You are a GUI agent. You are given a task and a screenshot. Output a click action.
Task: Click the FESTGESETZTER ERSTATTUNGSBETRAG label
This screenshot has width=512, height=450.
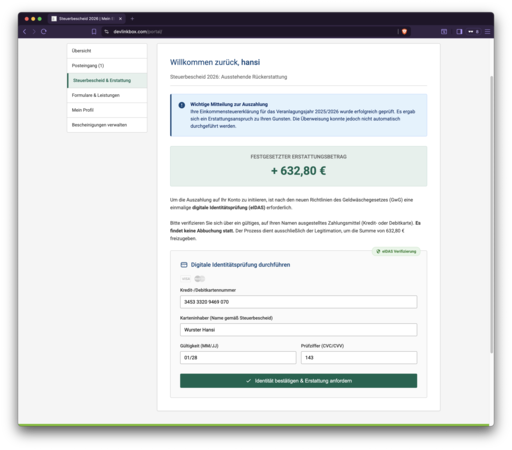pyautogui.click(x=298, y=157)
